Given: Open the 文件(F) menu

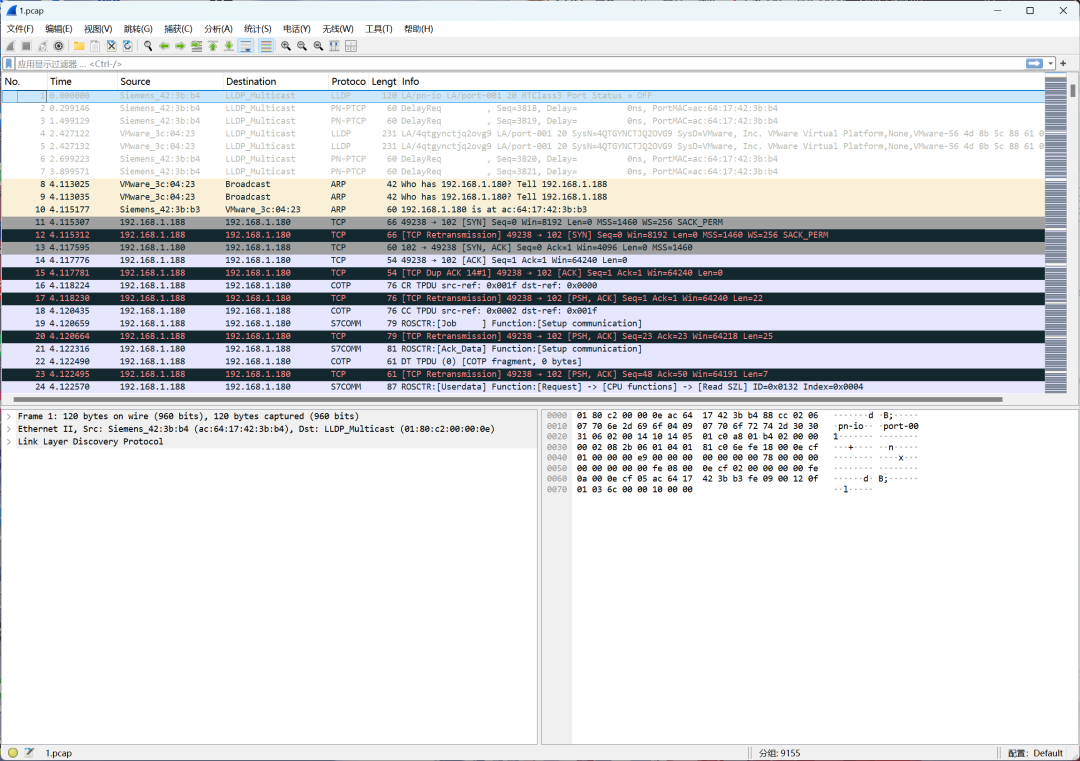Looking at the screenshot, I should coord(20,29).
